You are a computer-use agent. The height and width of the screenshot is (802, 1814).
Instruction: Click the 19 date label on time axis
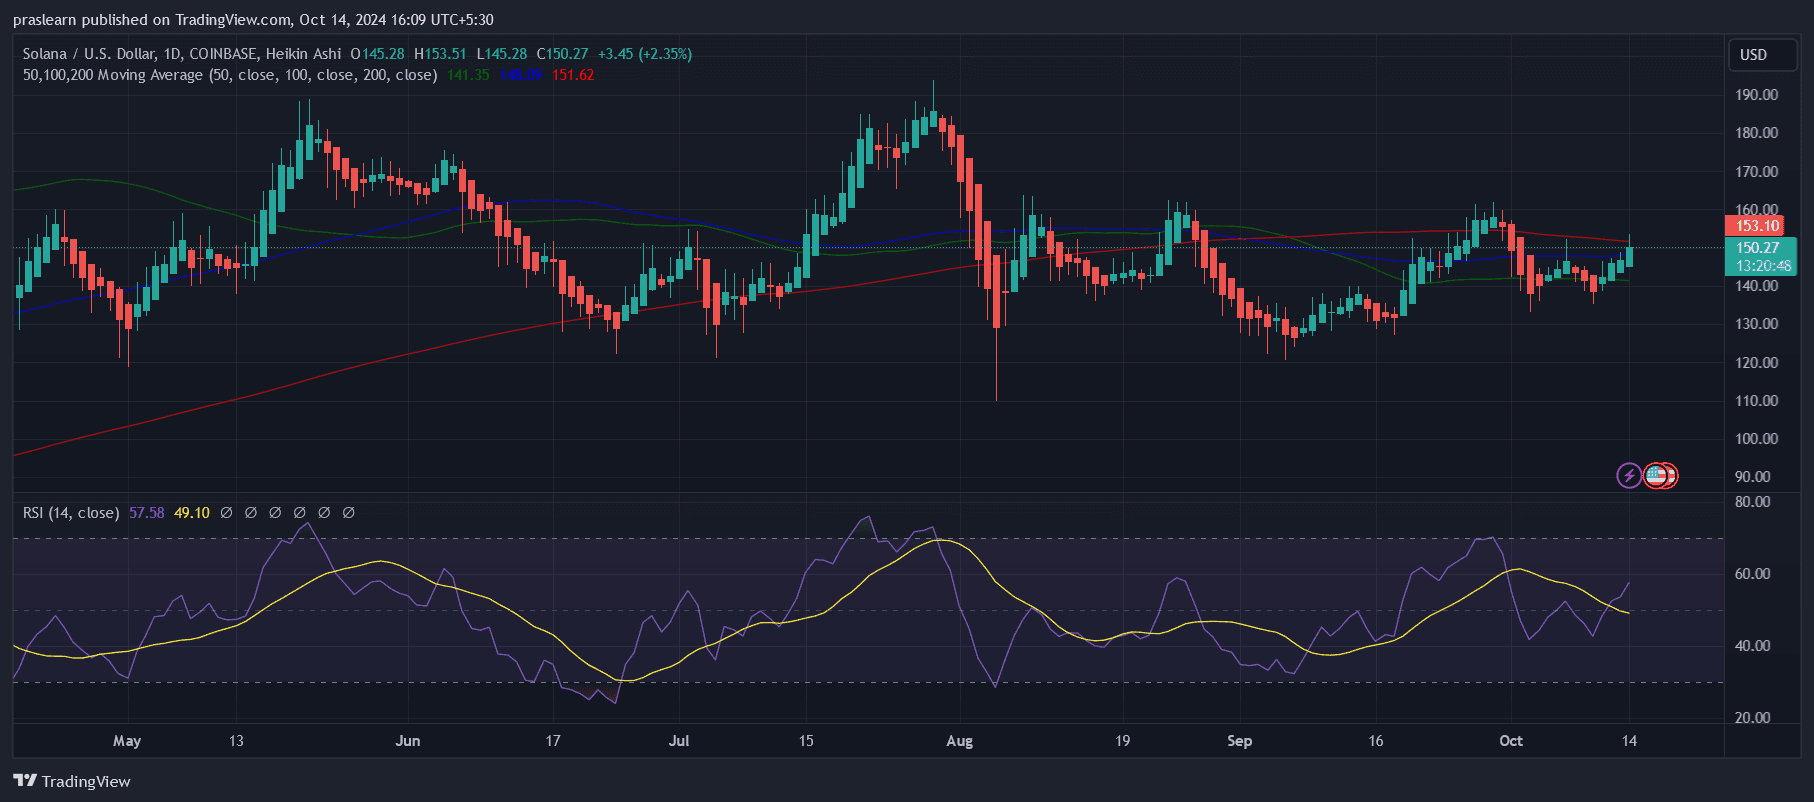pyautogui.click(x=1123, y=741)
